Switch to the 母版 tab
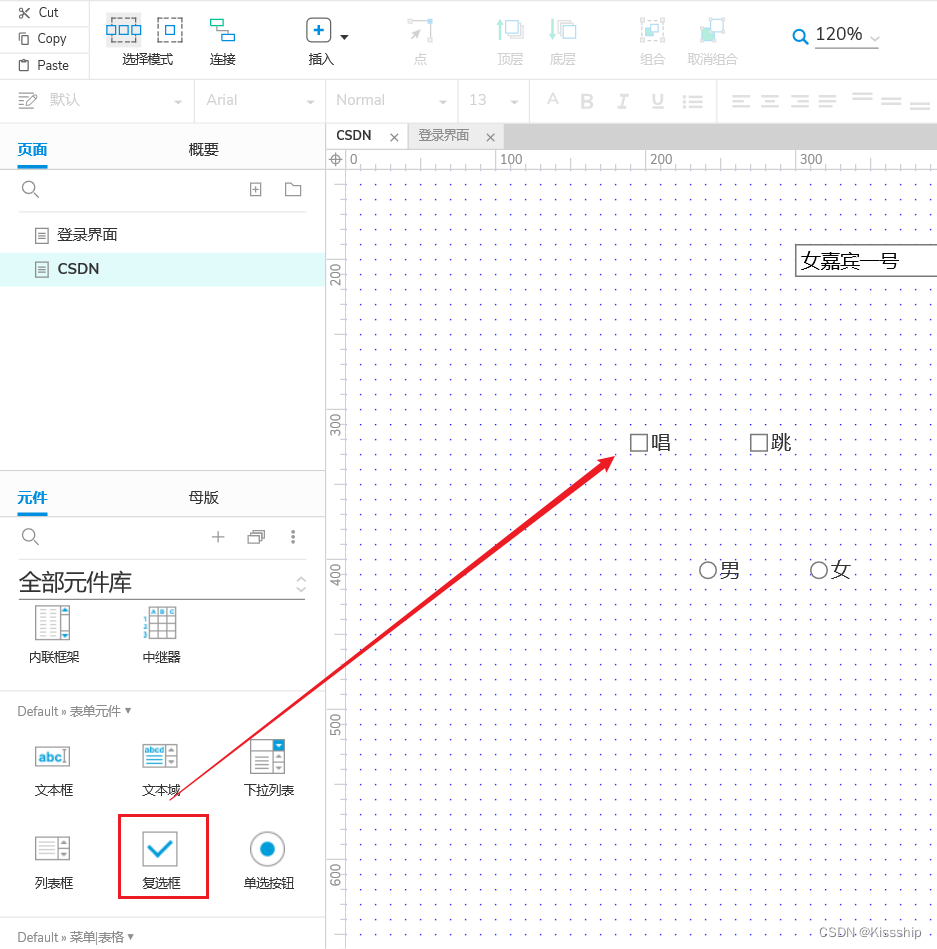Image resolution: width=937 pixels, height=949 pixels. pos(203,497)
